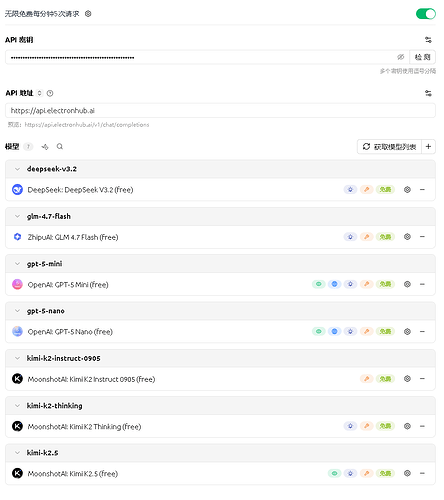Click the API address type switcher arrows

[39, 93]
